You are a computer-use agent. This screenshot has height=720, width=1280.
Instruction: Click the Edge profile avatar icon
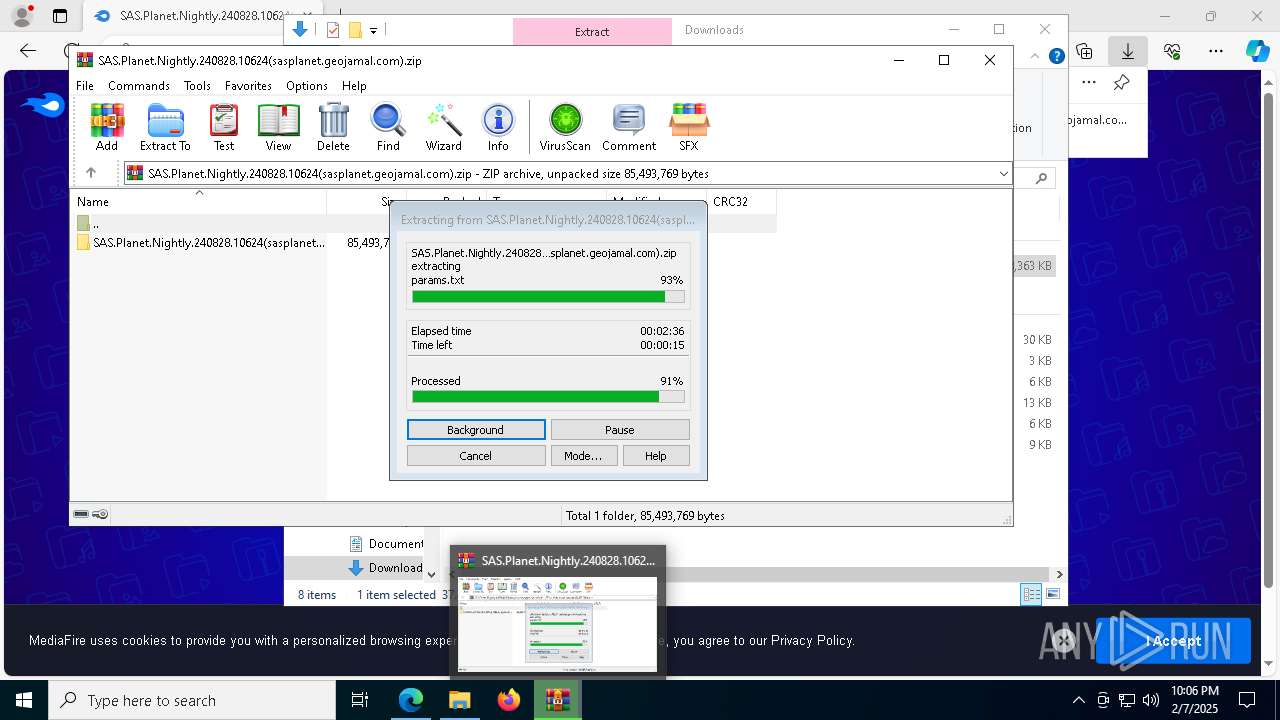click(x=22, y=16)
